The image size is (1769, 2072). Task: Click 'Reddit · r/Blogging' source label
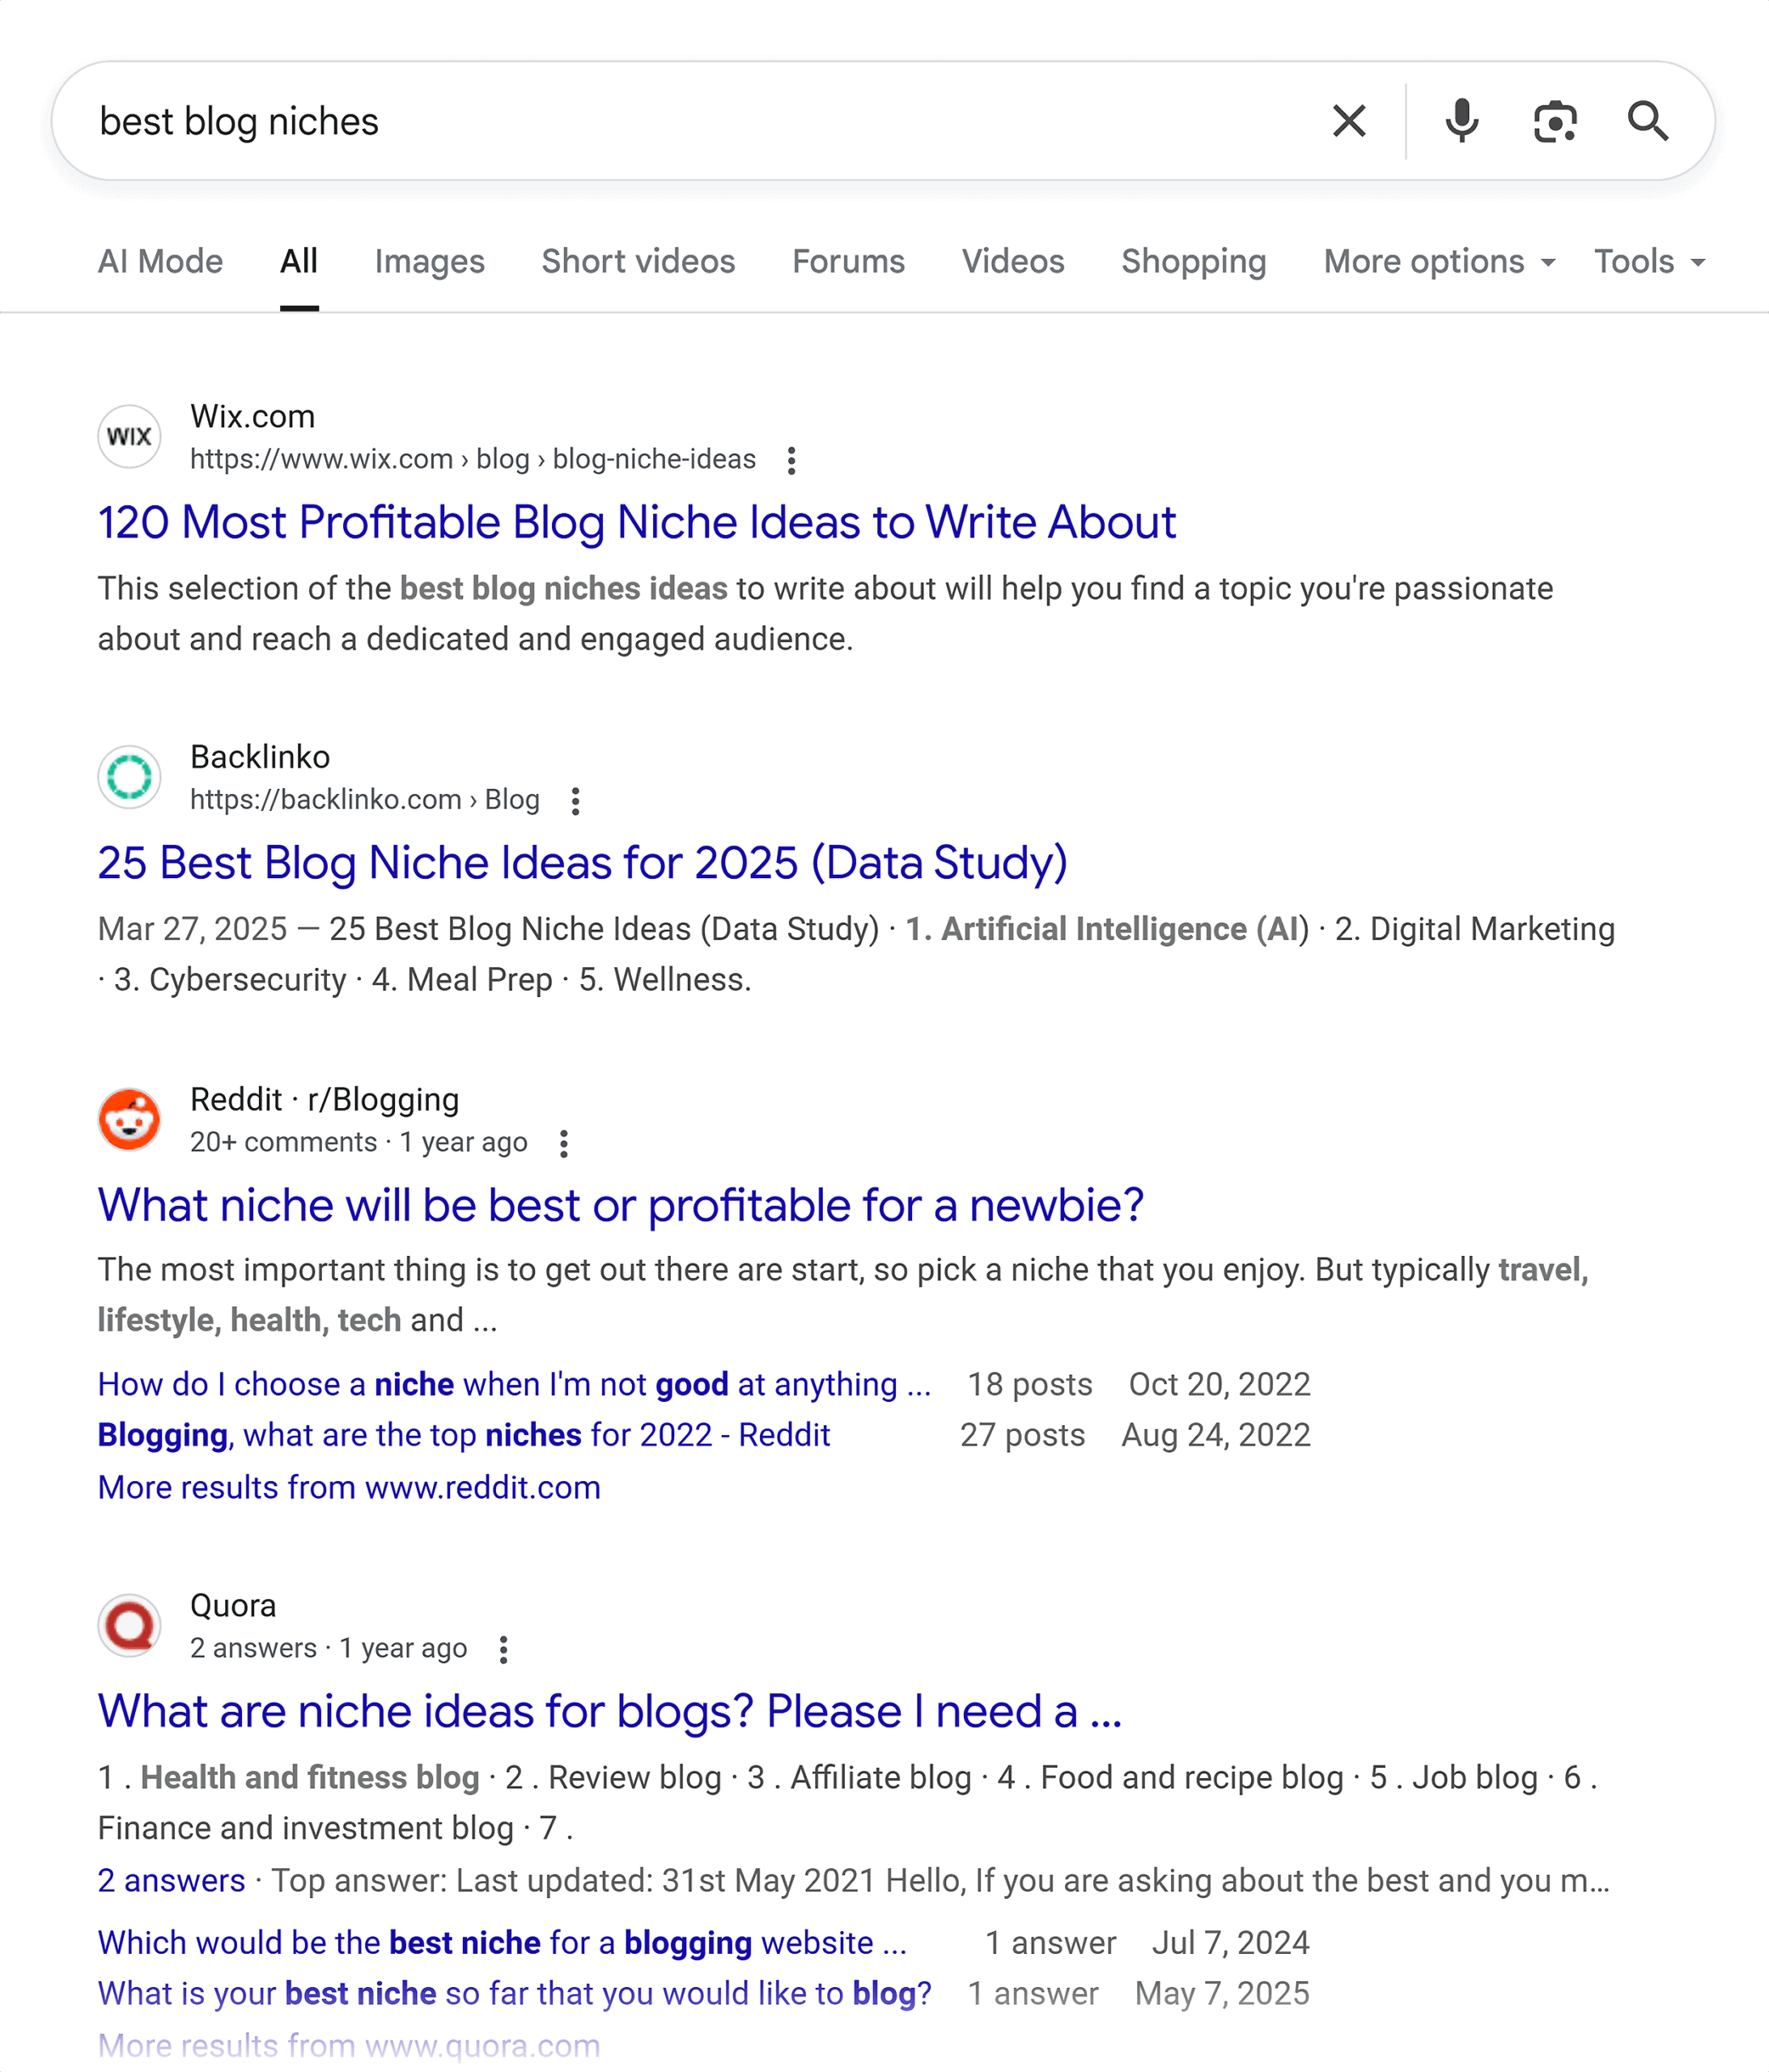point(324,1099)
